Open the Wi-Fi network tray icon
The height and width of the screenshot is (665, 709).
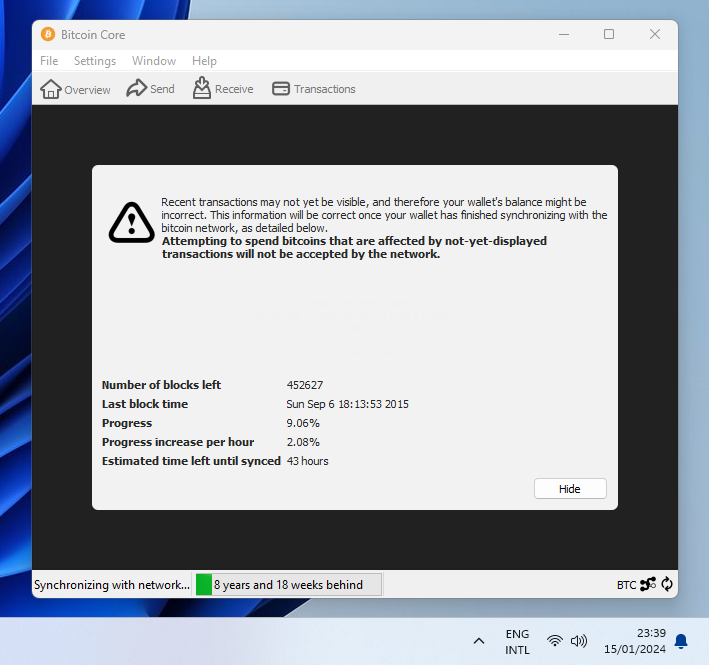point(554,641)
